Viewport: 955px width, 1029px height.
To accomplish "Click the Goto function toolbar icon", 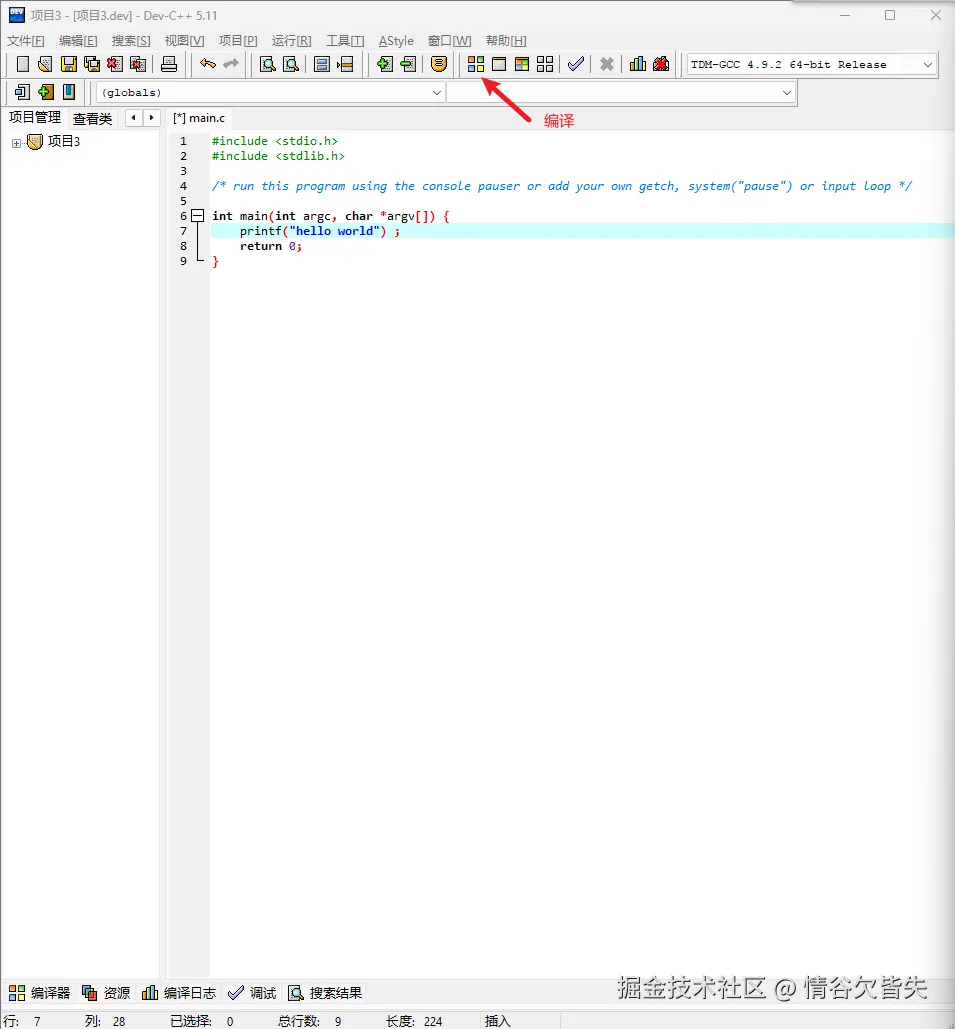I will pyautogui.click(x=322, y=64).
